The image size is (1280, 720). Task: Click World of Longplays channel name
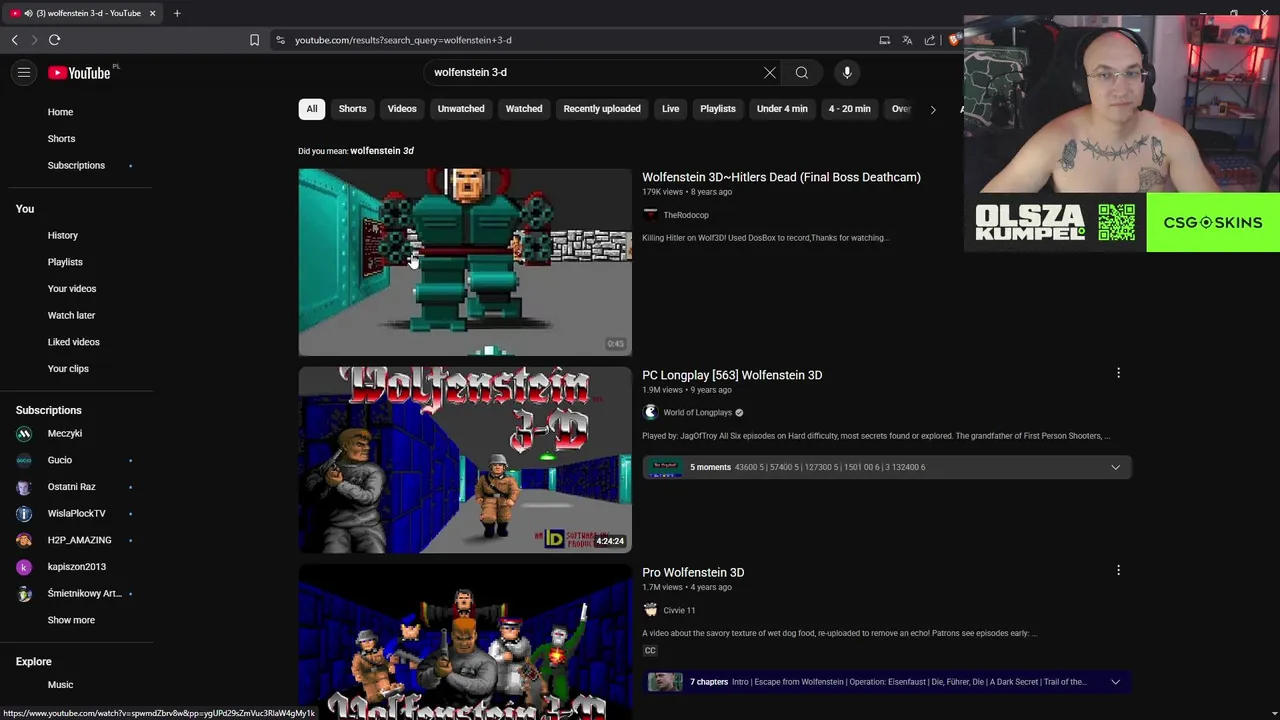pyautogui.click(x=697, y=413)
